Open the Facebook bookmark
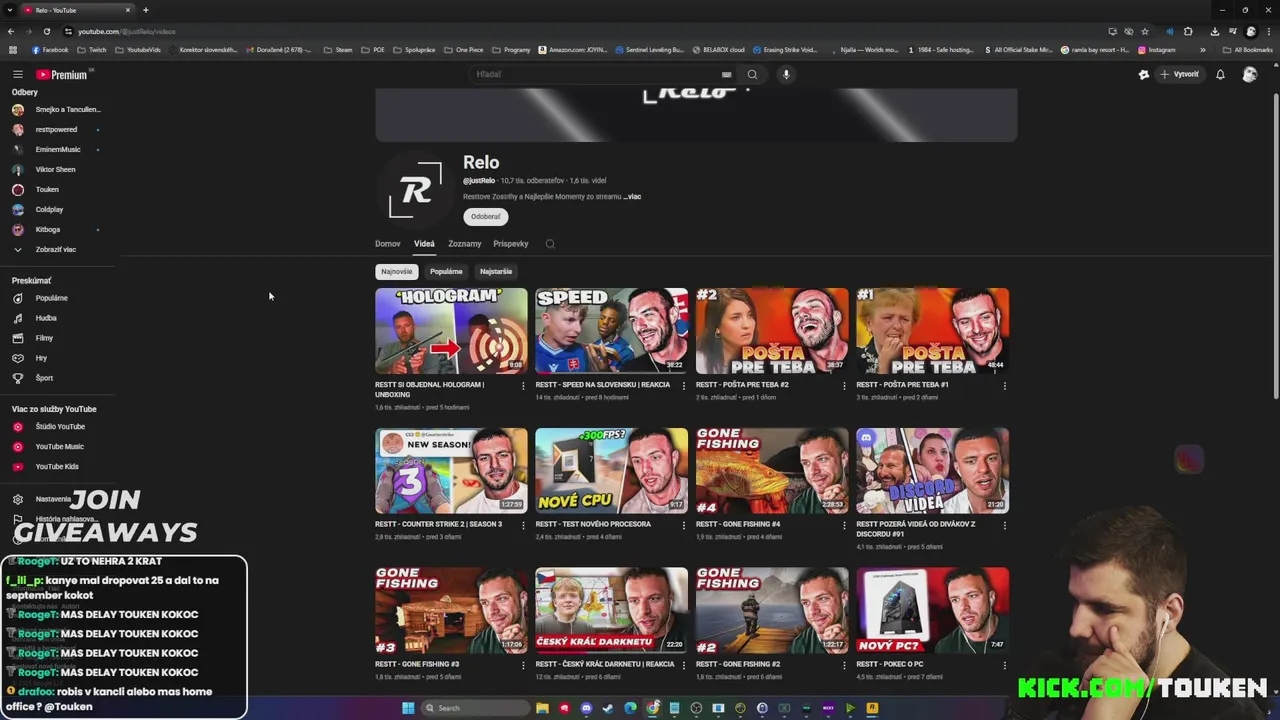Image resolution: width=1280 pixels, height=720 pixels. [50, 50]
